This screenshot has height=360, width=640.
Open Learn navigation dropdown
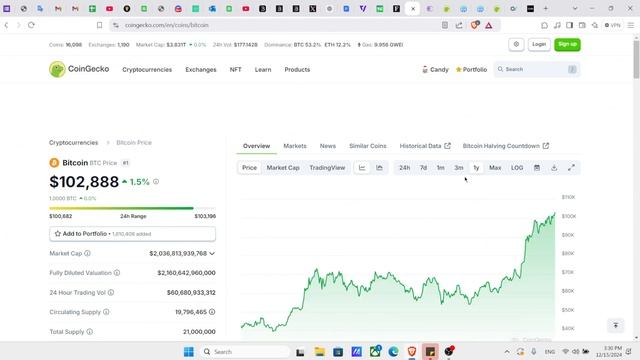(x=263, y=70)
